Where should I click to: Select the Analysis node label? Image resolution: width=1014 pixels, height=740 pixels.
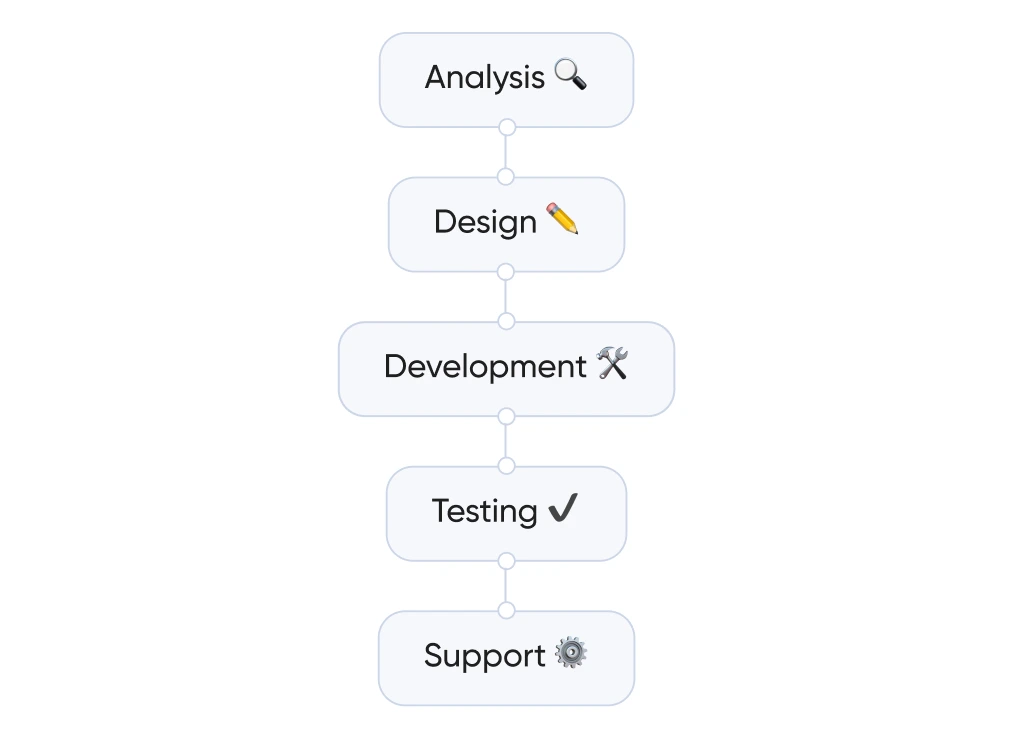(x=485, y=77)
